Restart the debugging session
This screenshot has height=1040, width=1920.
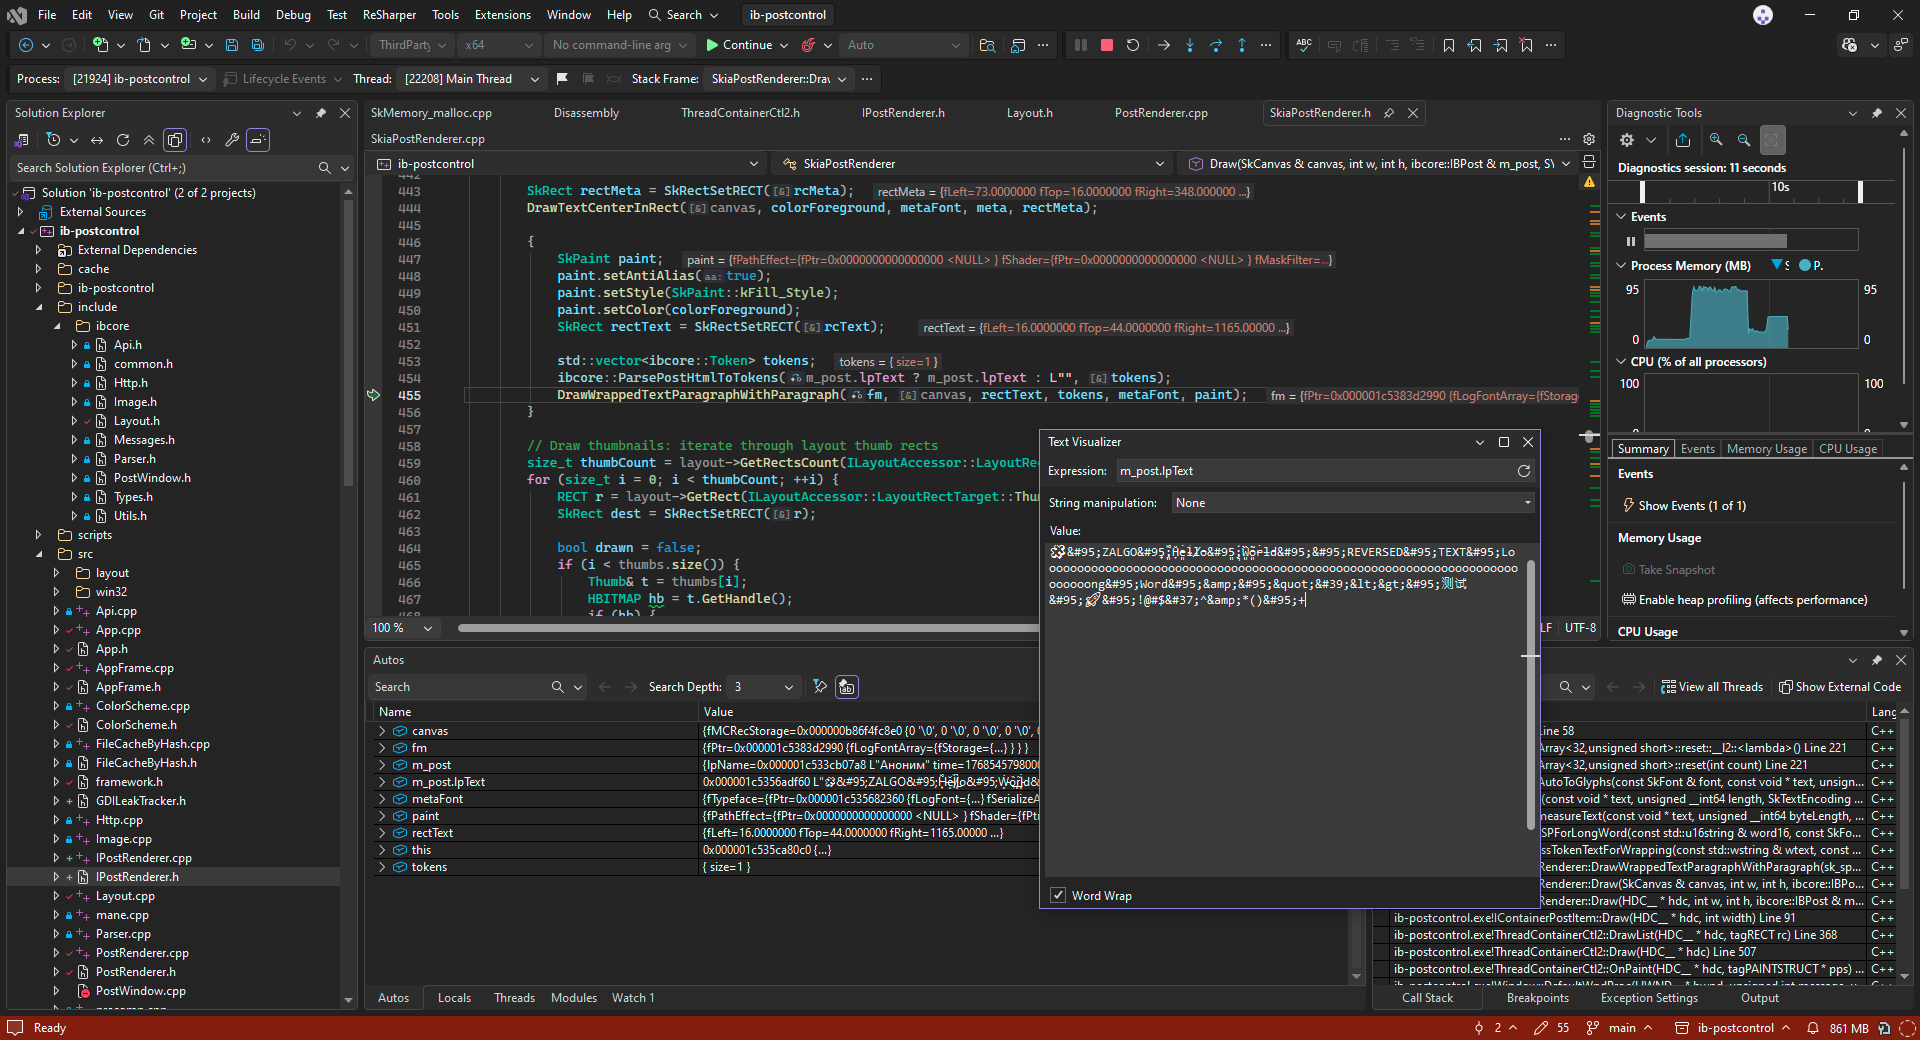pos(1133,45)
